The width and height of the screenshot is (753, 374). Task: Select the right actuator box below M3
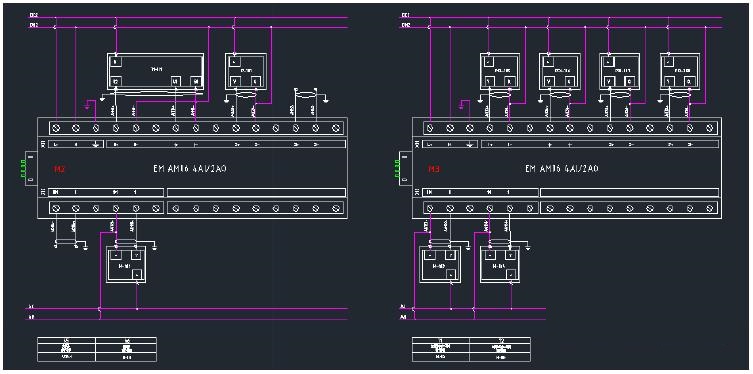(x=500, y=265)
